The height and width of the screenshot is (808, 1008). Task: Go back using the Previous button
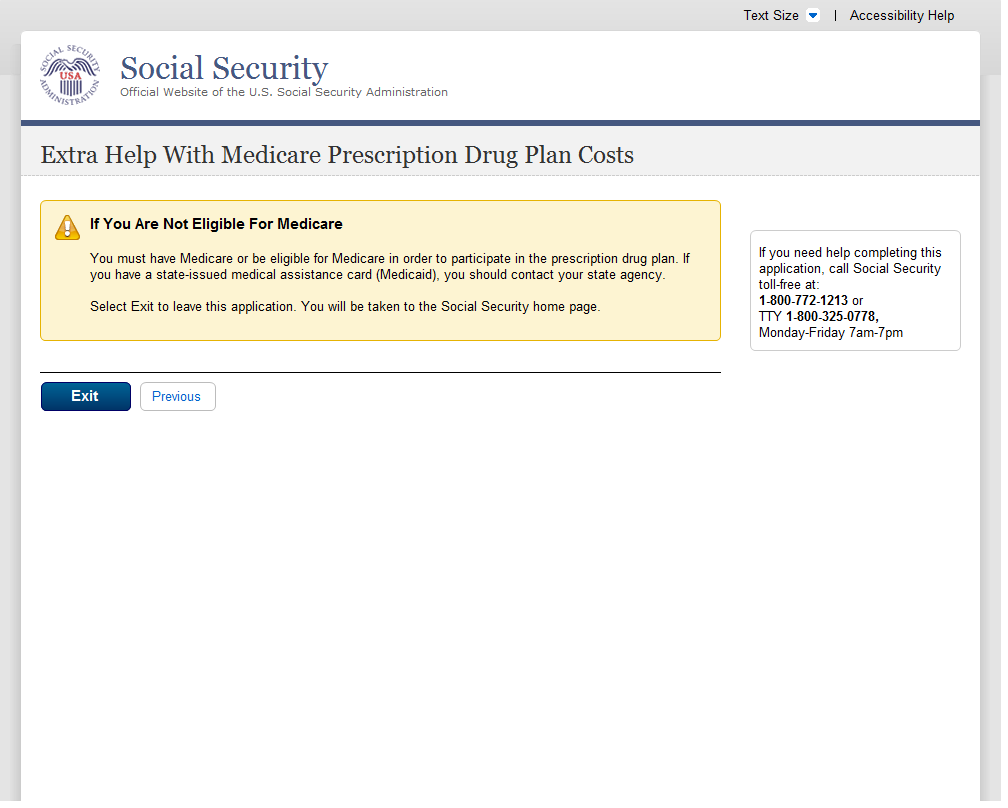tap(177, 397)
